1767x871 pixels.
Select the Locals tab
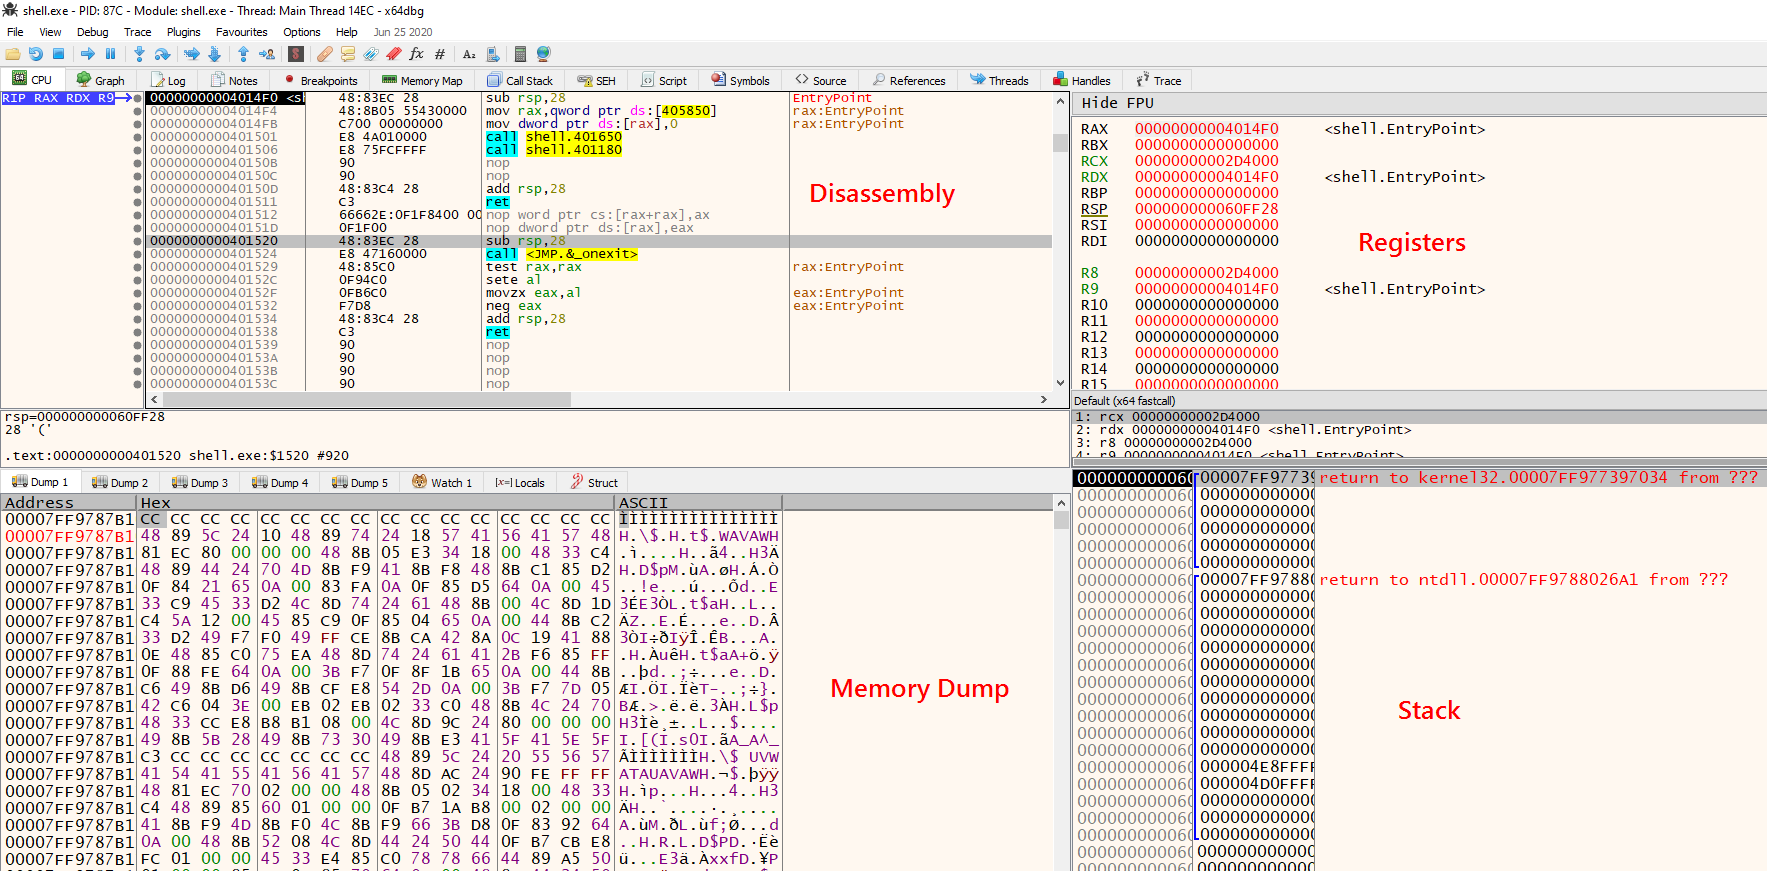[520, 483]
